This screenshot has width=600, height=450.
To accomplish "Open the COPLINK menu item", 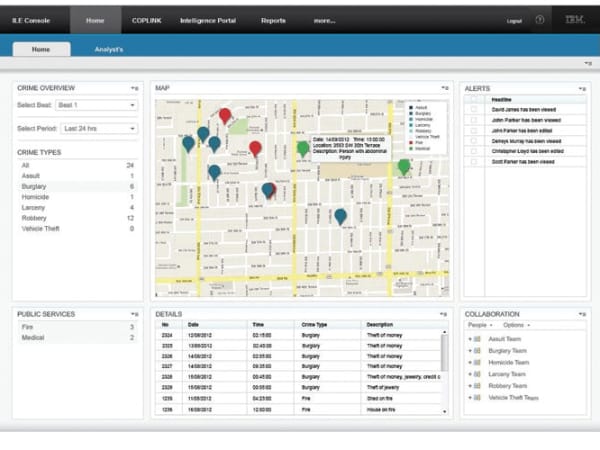I will tap(146, 20).
